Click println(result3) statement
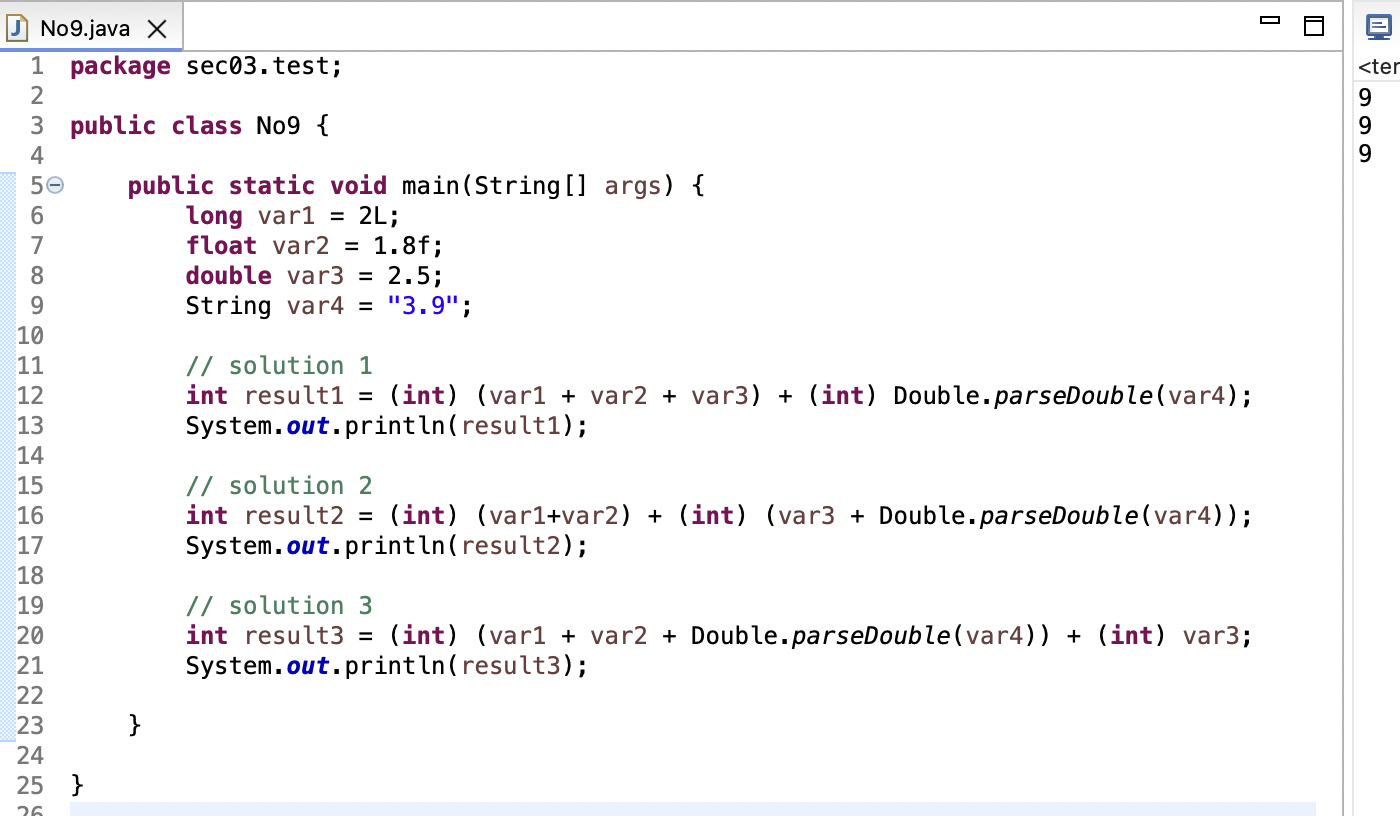 [387, 666]
